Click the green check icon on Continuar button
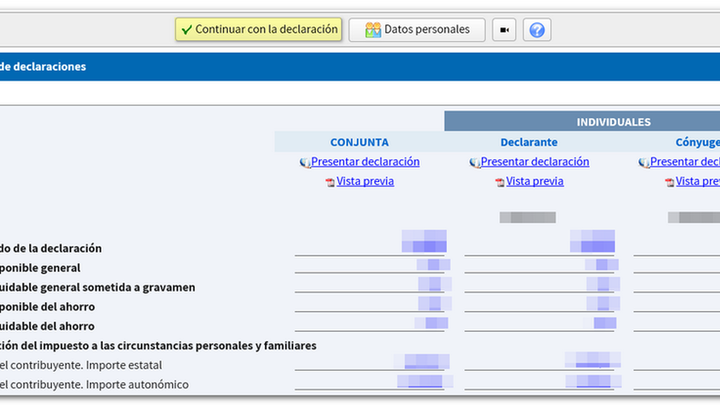Viewport: 720px width, 405px height. (186, 30)
